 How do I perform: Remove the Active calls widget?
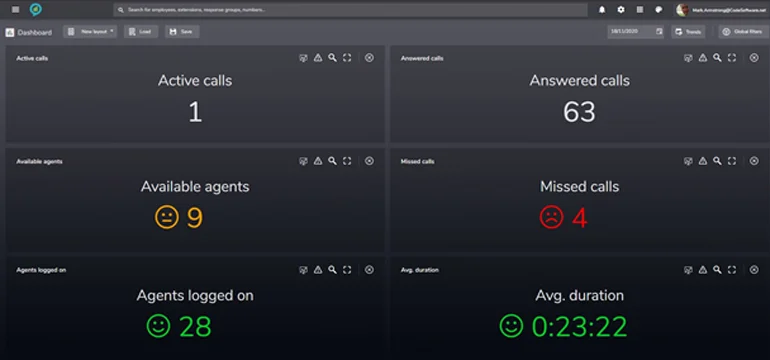pos(369,58)
